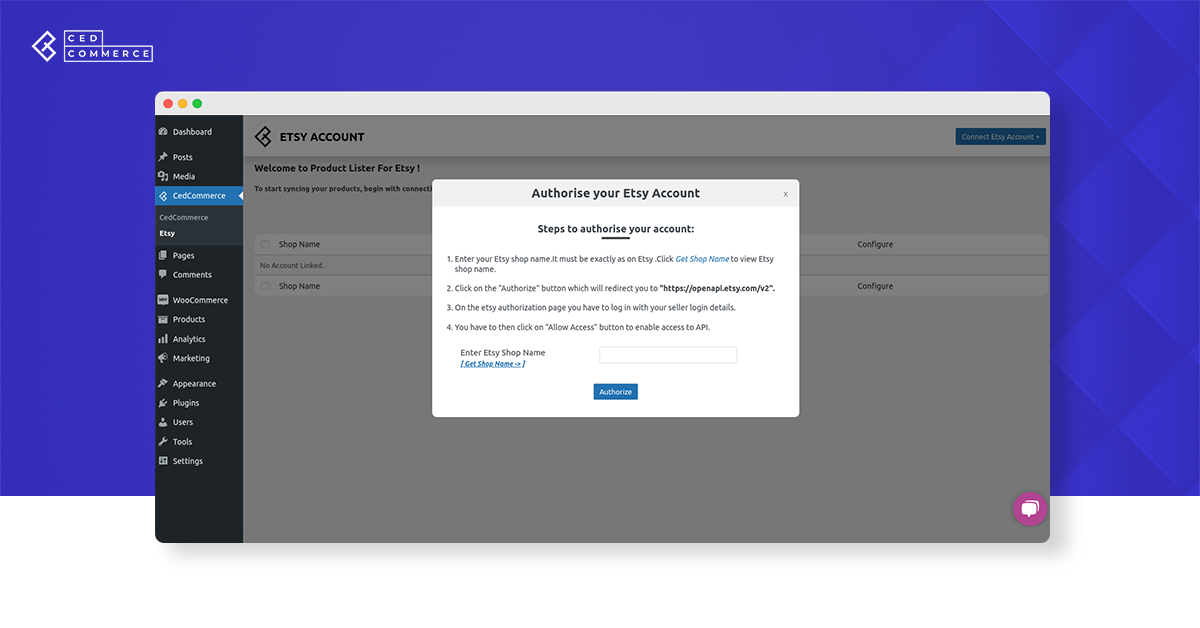Screen dimensions: 1200x628
Task: Click the Tools wrench icon
Action: [x=163, y=442]
